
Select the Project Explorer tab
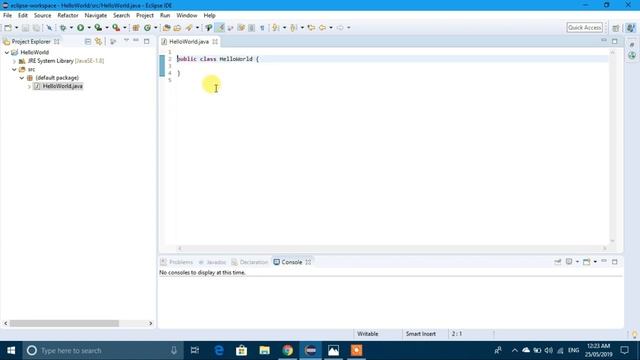(31, 42)
